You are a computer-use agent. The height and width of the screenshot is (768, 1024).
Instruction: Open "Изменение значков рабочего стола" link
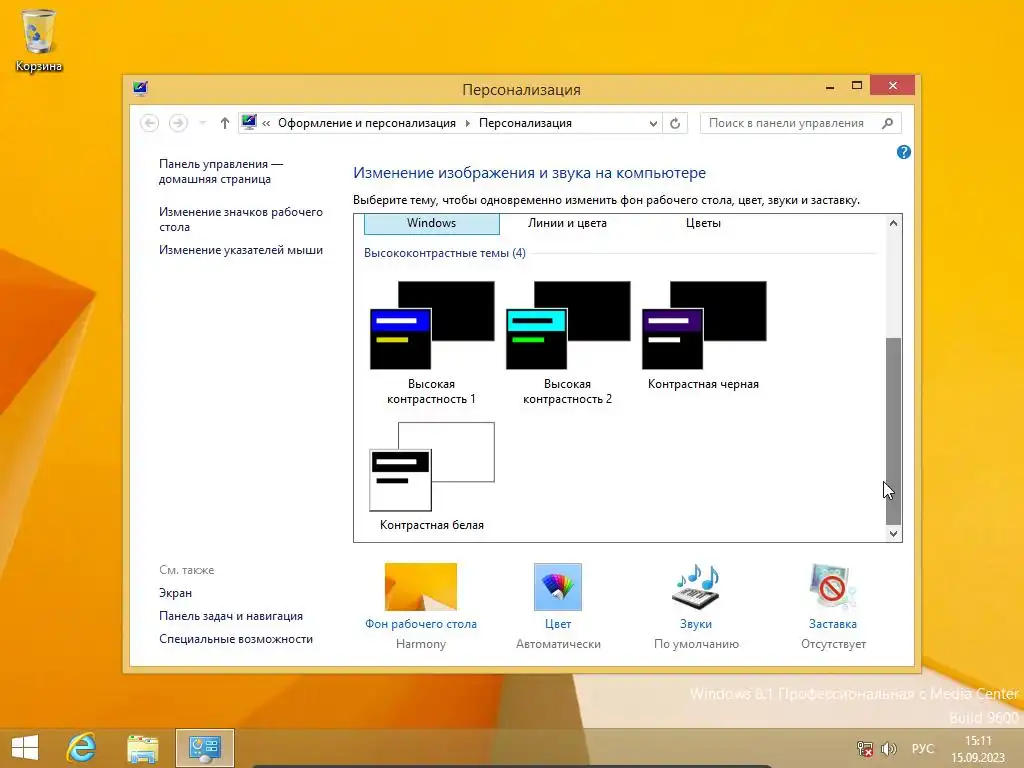coord(241,219)
